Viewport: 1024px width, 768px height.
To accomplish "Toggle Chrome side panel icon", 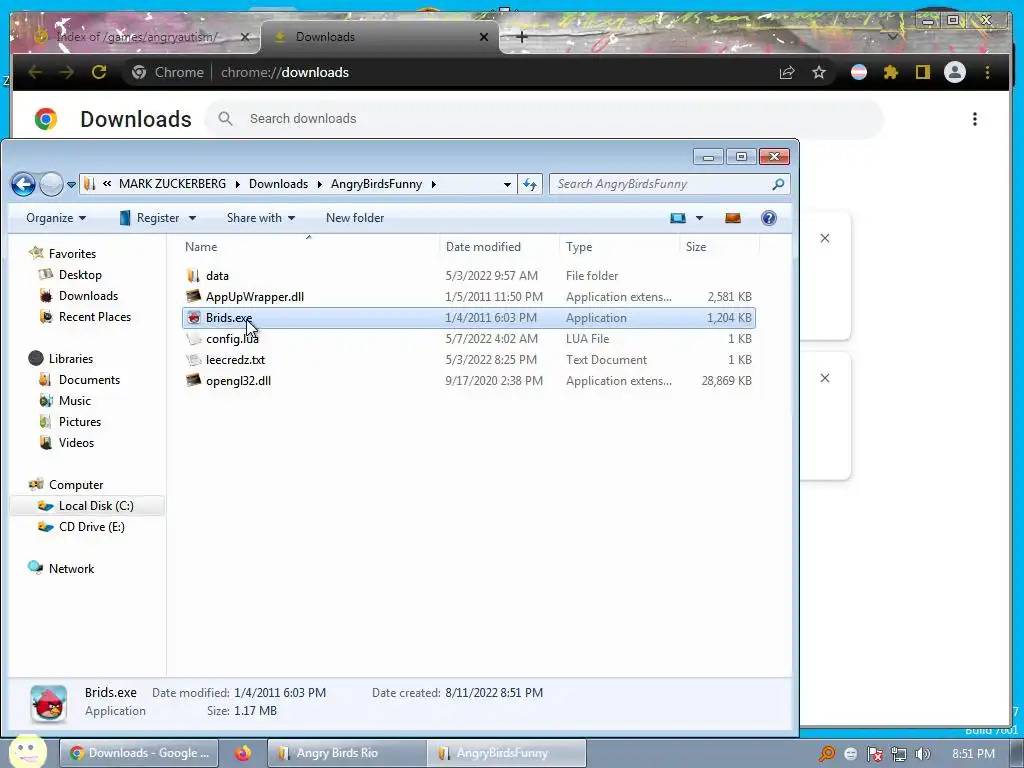I will coord(922,72).
